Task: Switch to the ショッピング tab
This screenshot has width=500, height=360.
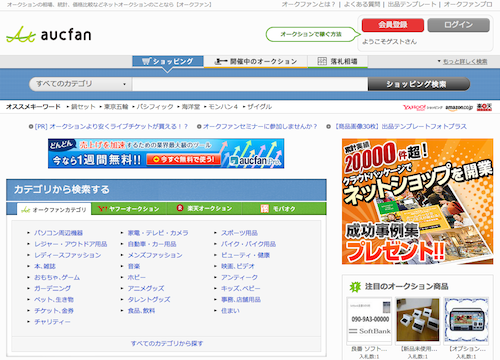Action: [x=168, y=61]
